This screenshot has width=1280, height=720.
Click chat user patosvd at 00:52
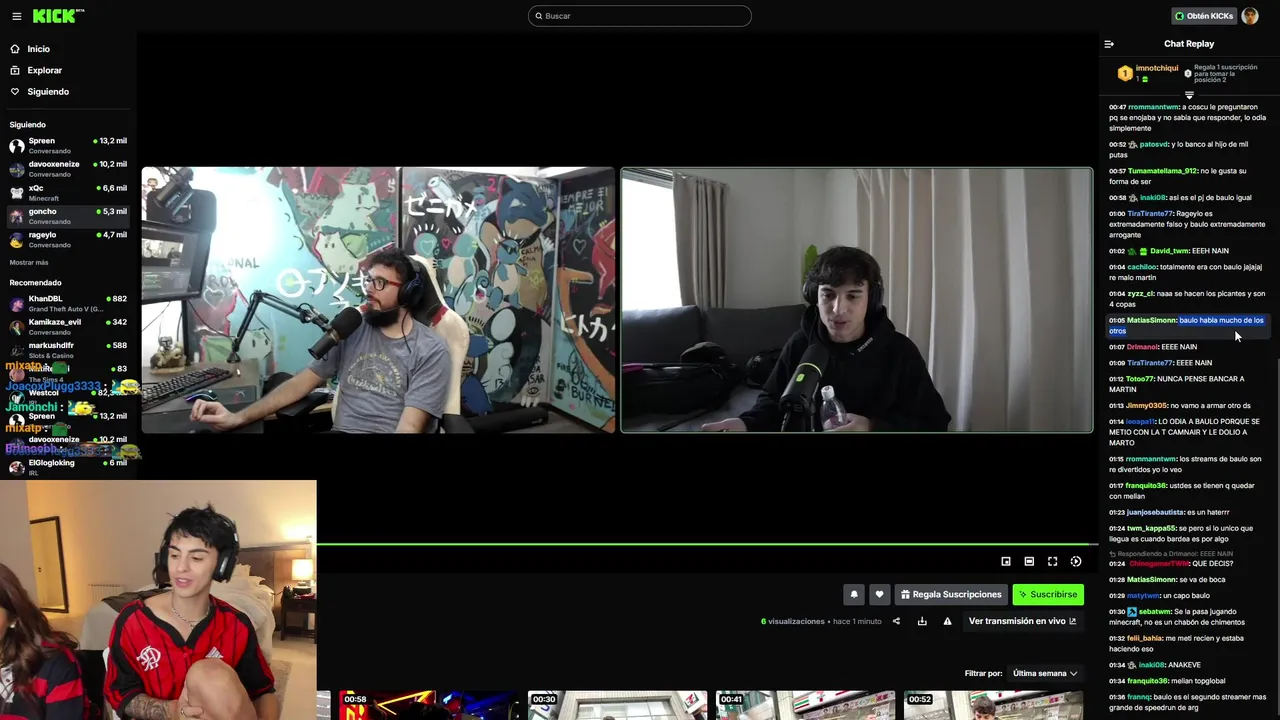coord(1154,144)
